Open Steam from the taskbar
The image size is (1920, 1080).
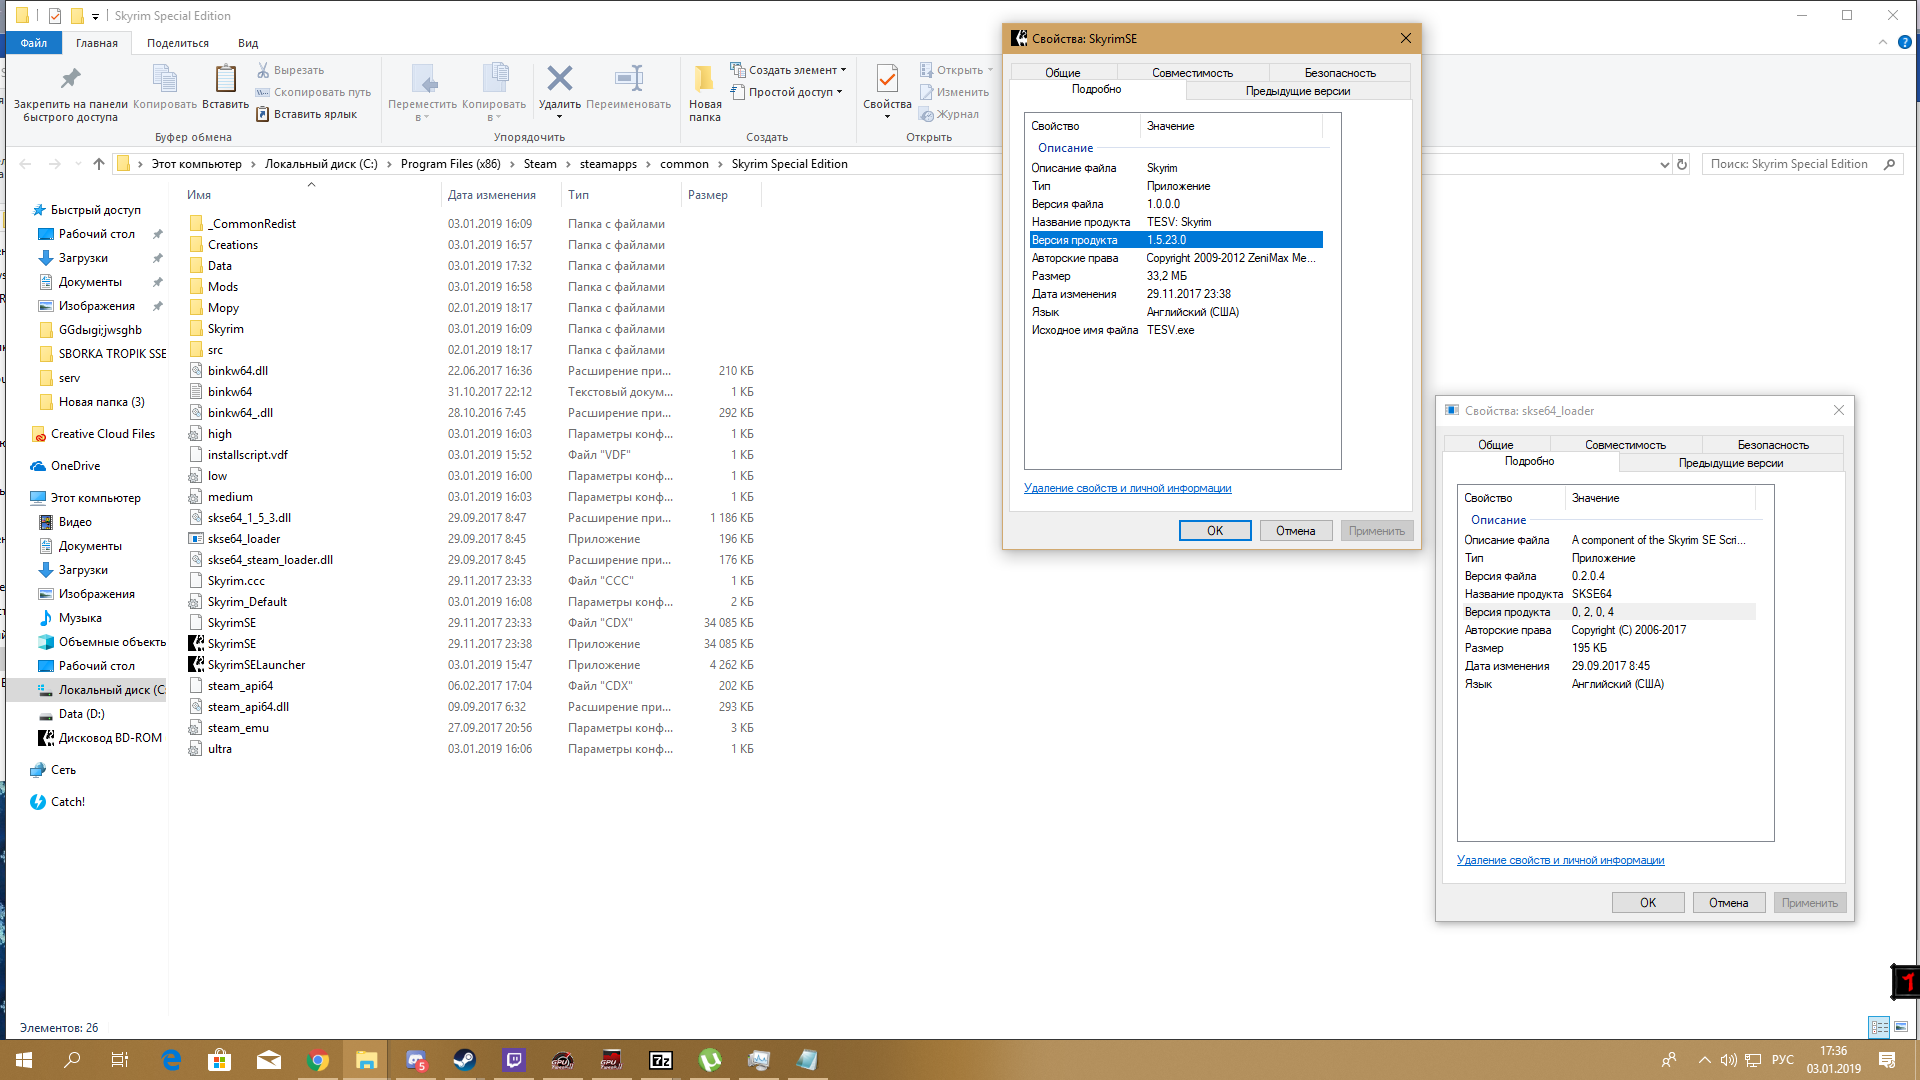pos(464,1060)
